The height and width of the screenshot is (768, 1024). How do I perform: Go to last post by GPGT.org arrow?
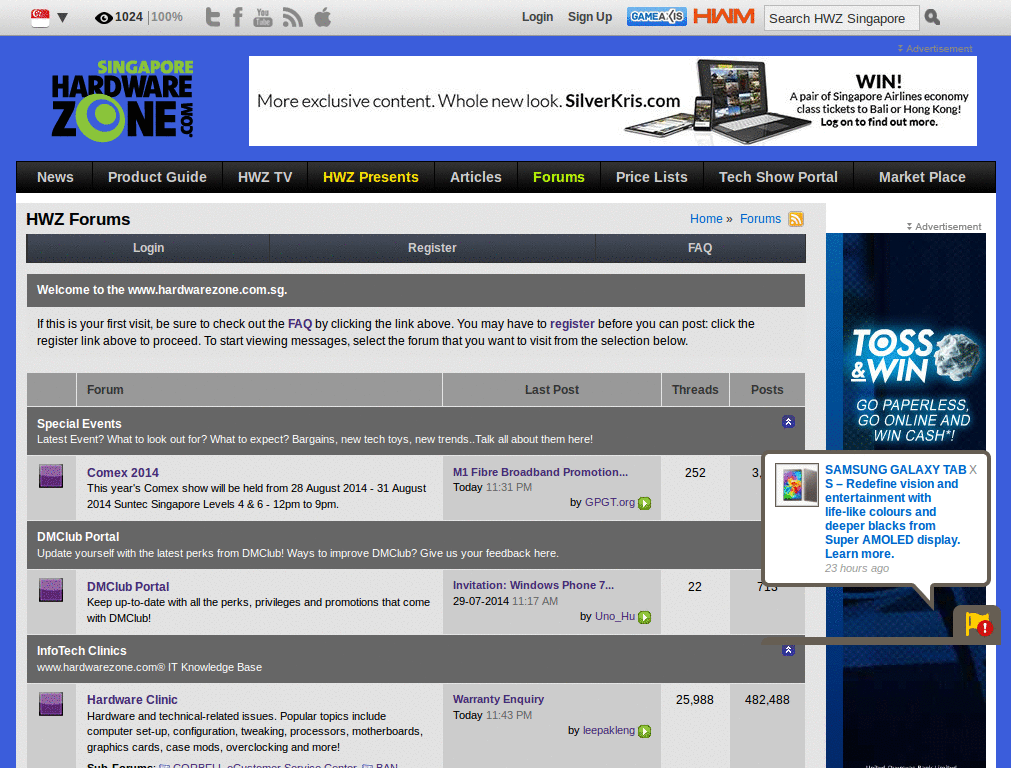click(x=645, y=503)
